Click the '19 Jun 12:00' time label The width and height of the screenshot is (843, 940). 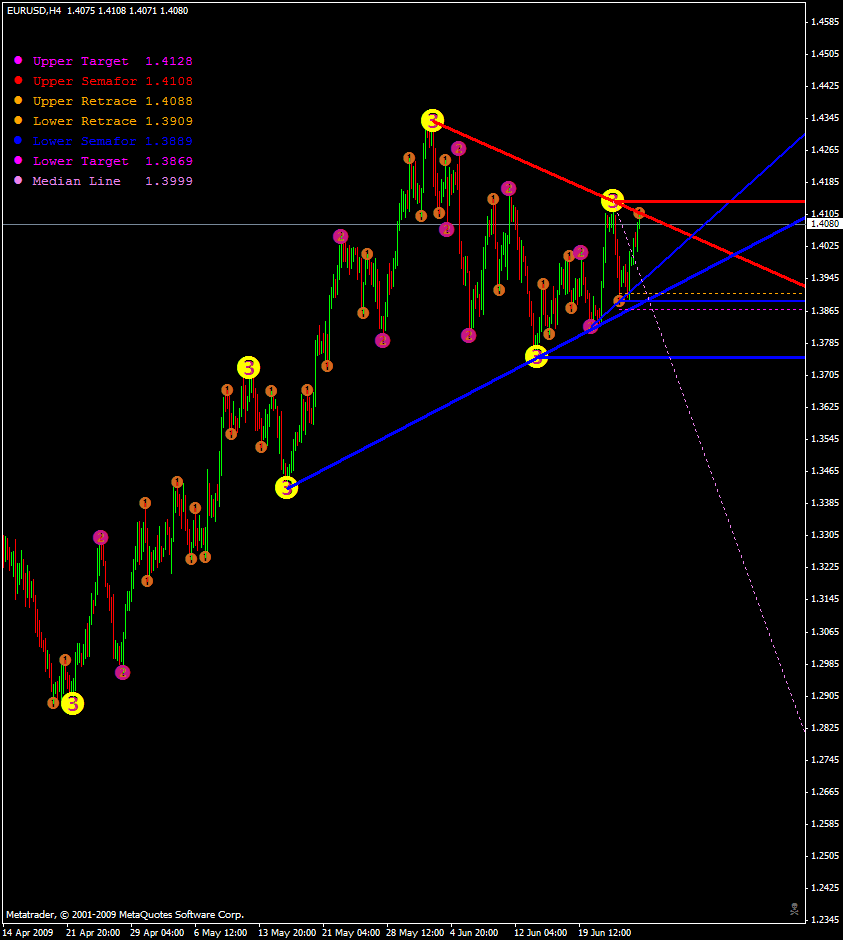604,933
